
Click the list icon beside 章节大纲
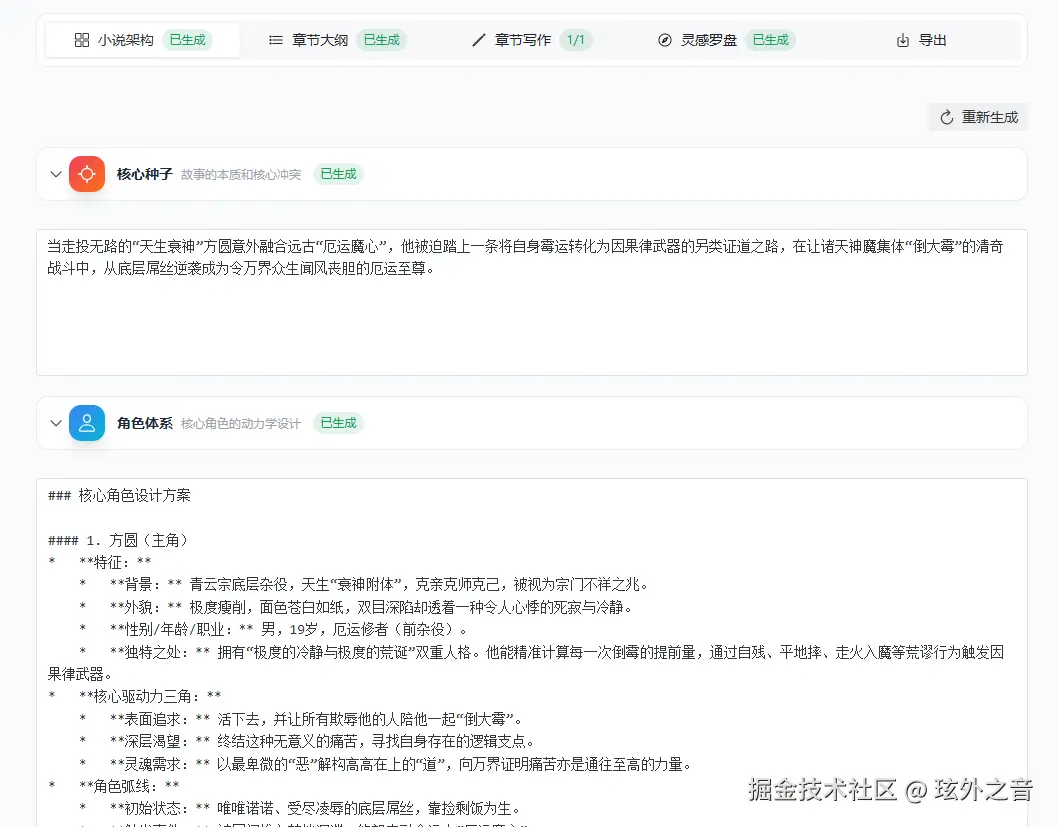click(x=277, y=40)
